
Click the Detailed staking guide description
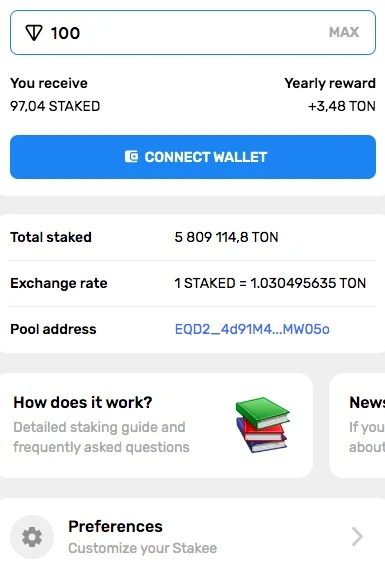101,437
